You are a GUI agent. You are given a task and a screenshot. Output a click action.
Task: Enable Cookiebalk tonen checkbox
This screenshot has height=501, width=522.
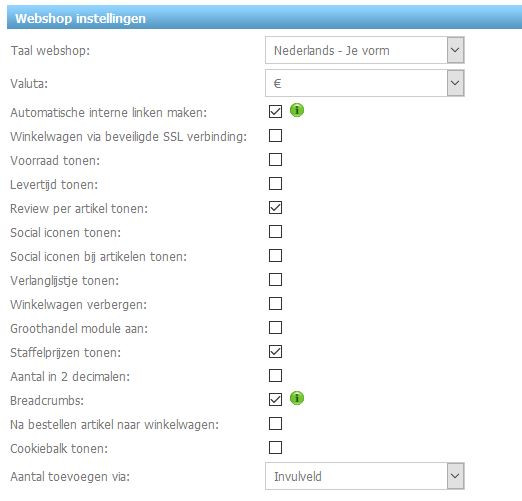click(x=275, y=448)
